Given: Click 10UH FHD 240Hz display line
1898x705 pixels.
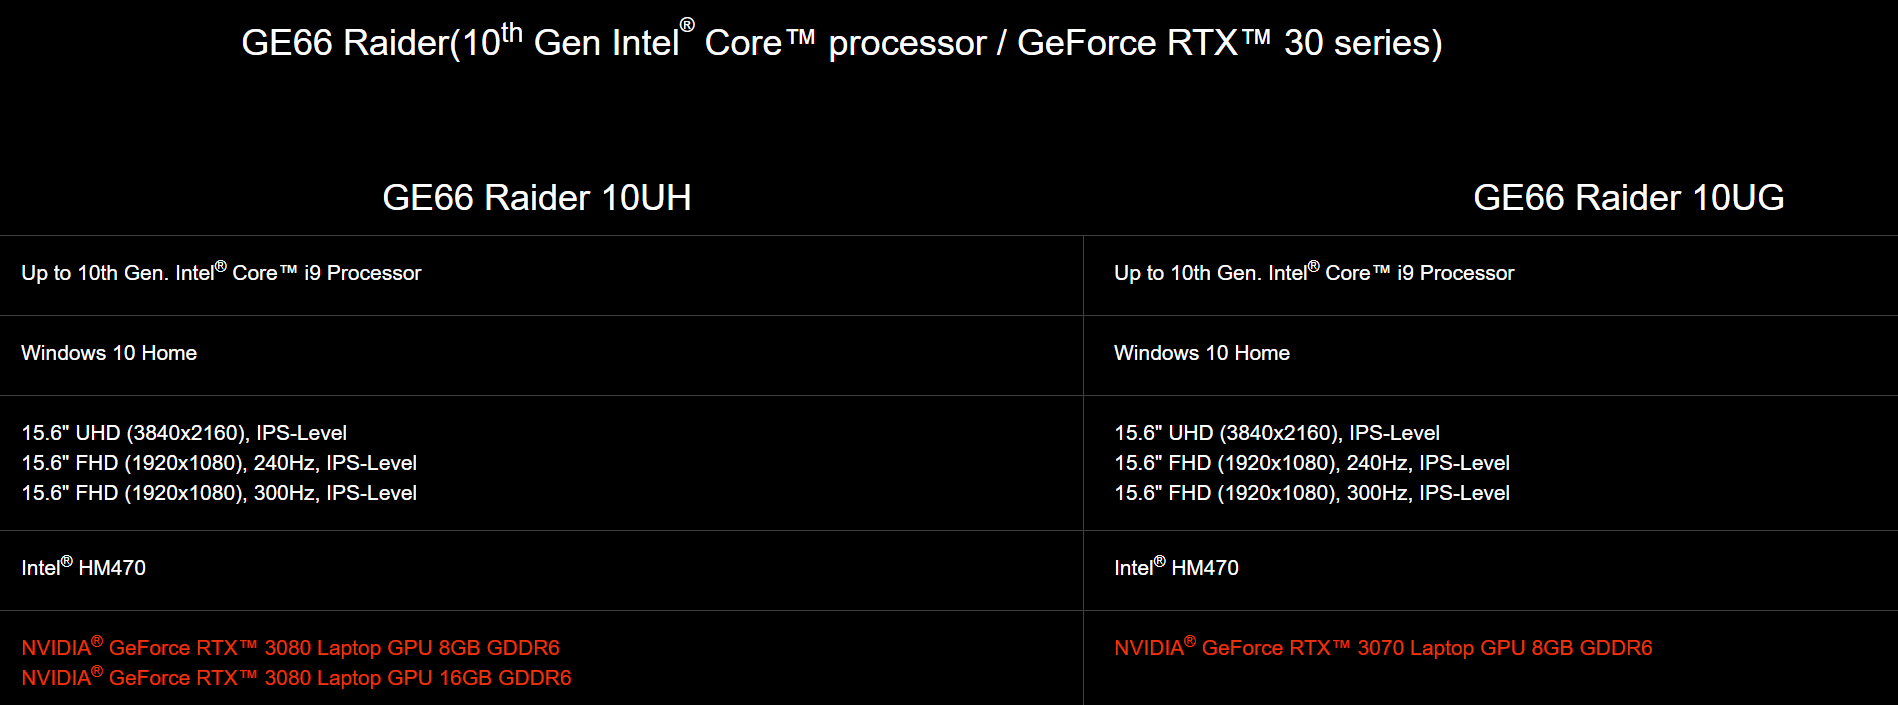Looking at the screenshot, I should (x=219, y=463).
